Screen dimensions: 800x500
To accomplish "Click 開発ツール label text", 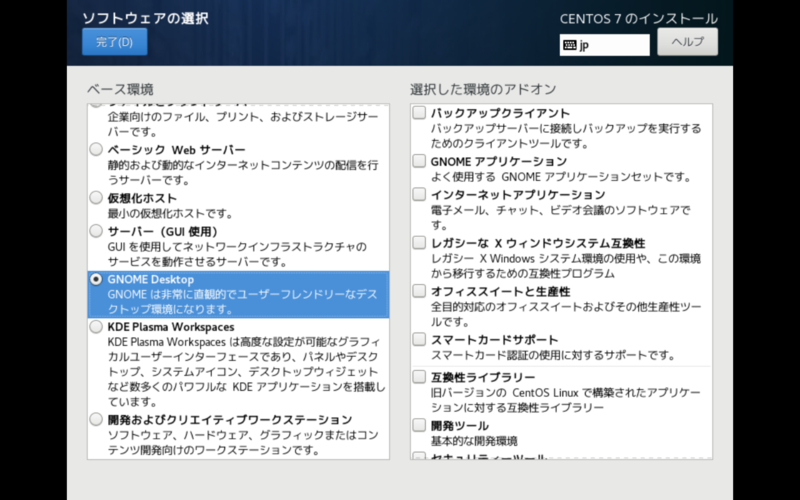I will pos(460,426).
